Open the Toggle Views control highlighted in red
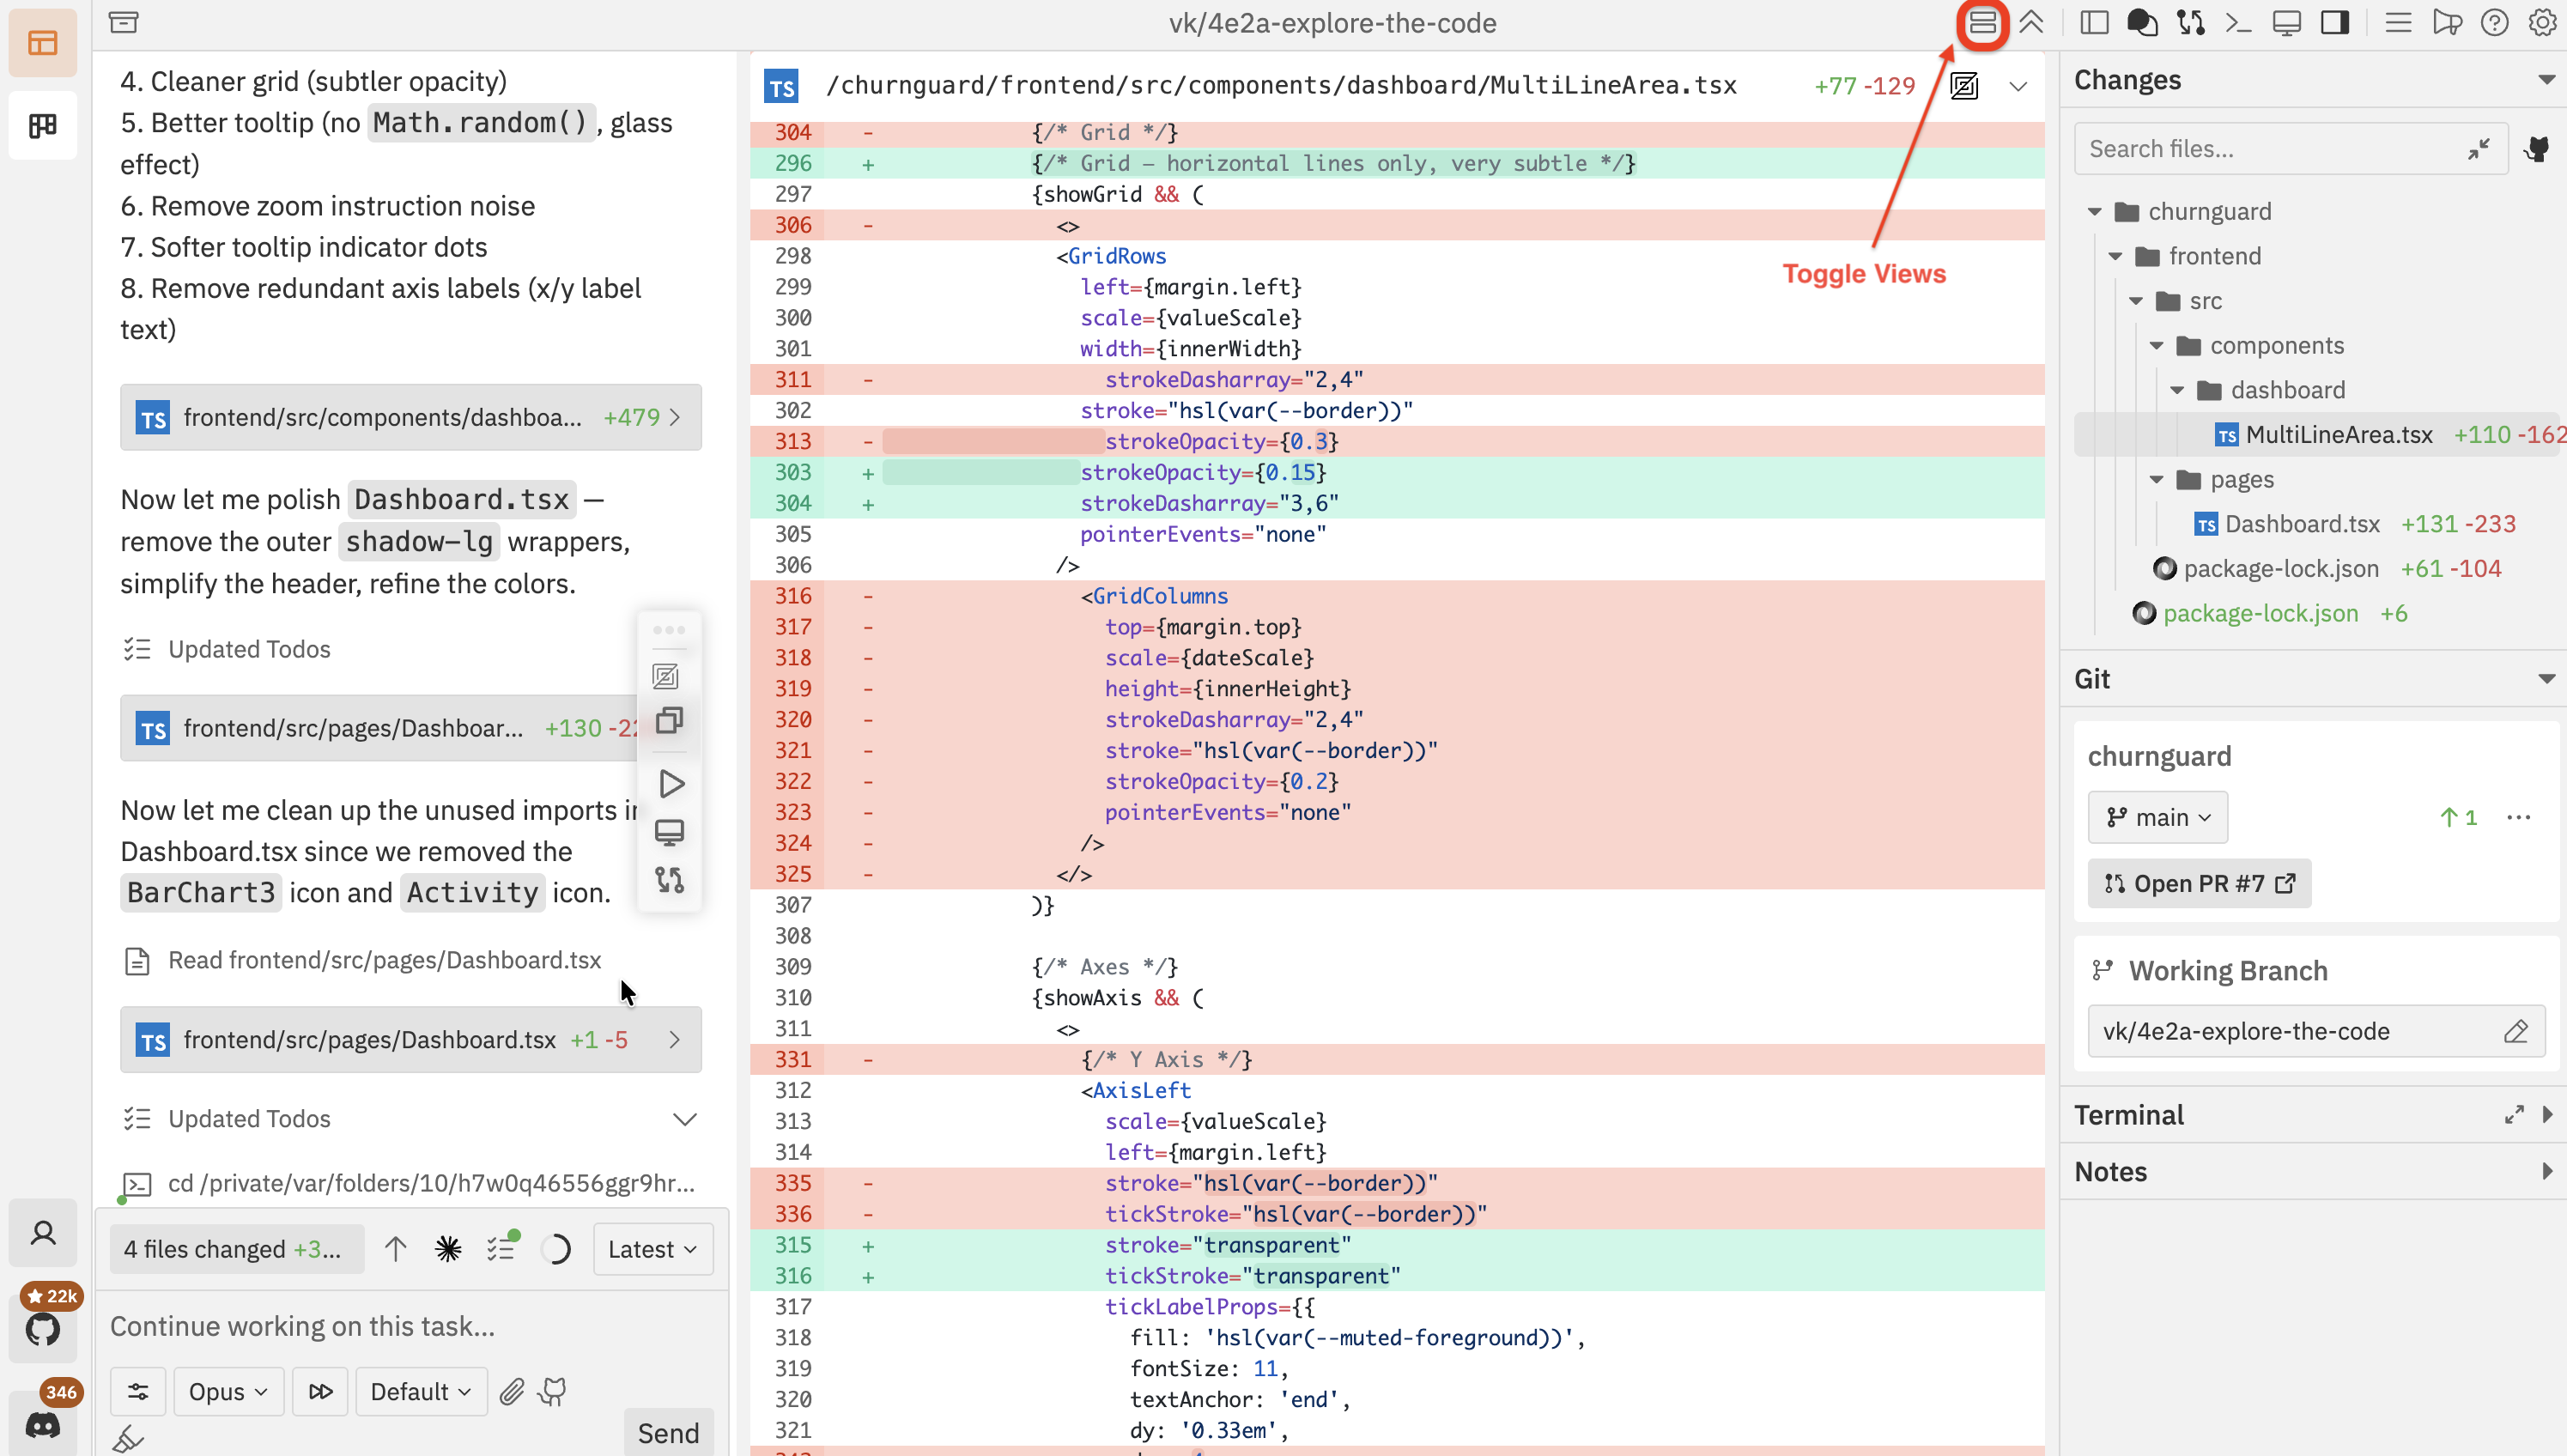2567x1456 pixels. pos(1982,24)
